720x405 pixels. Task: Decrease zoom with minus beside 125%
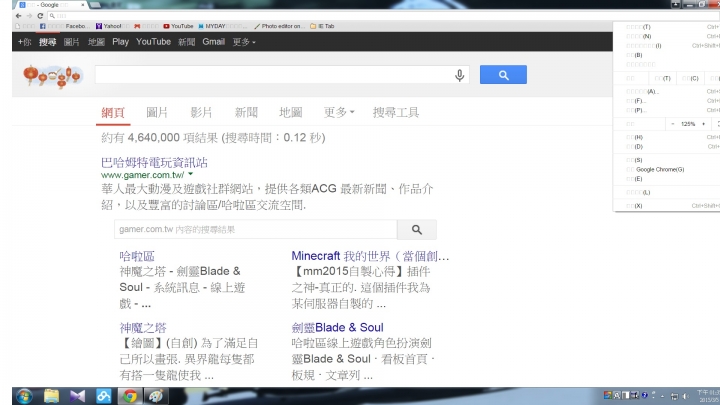[x=673, y=124]
